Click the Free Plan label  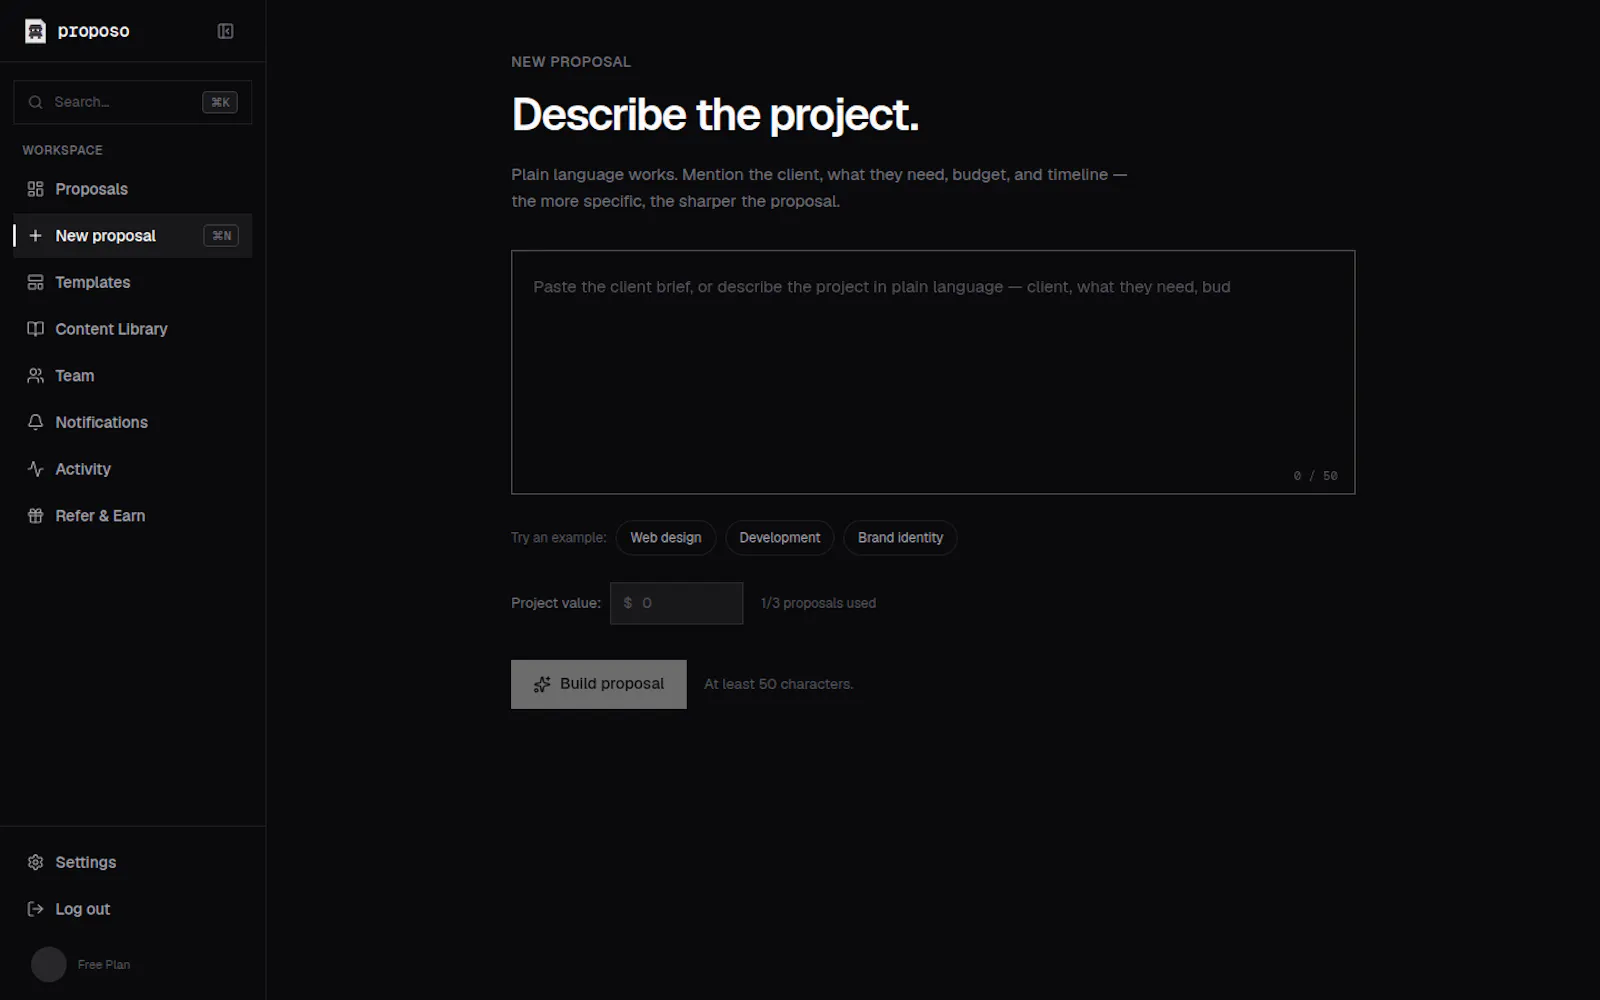tap(104, 965)
